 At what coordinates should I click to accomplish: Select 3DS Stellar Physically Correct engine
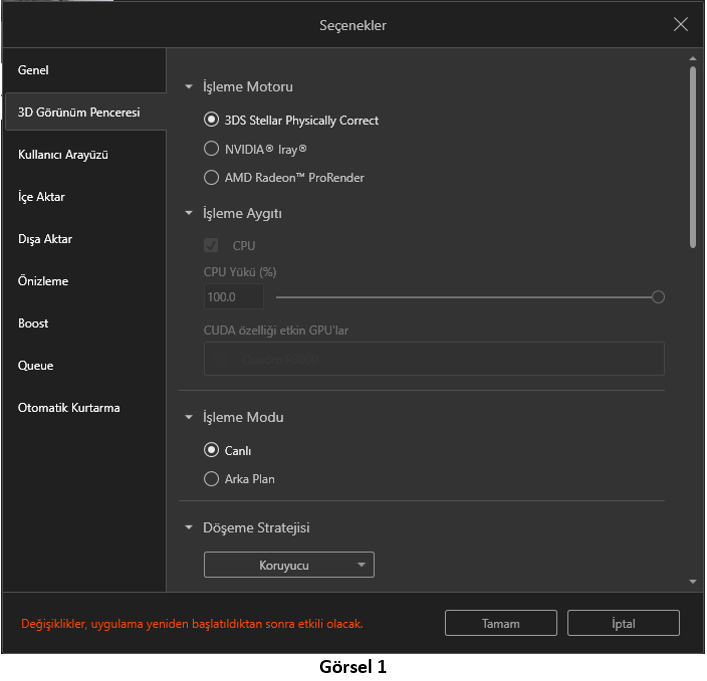coord(211,120)
